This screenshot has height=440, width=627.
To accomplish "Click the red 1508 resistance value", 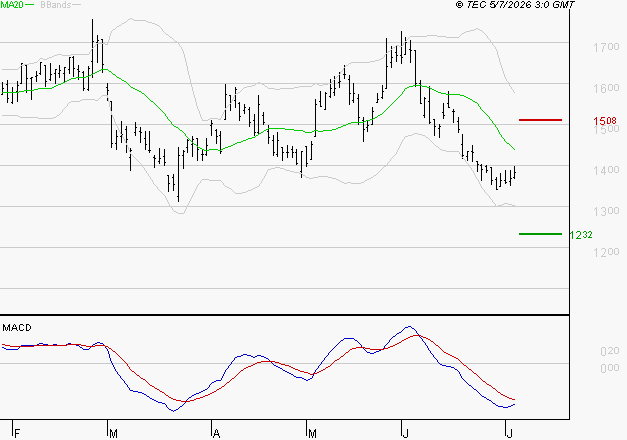I will pos(605,121).
